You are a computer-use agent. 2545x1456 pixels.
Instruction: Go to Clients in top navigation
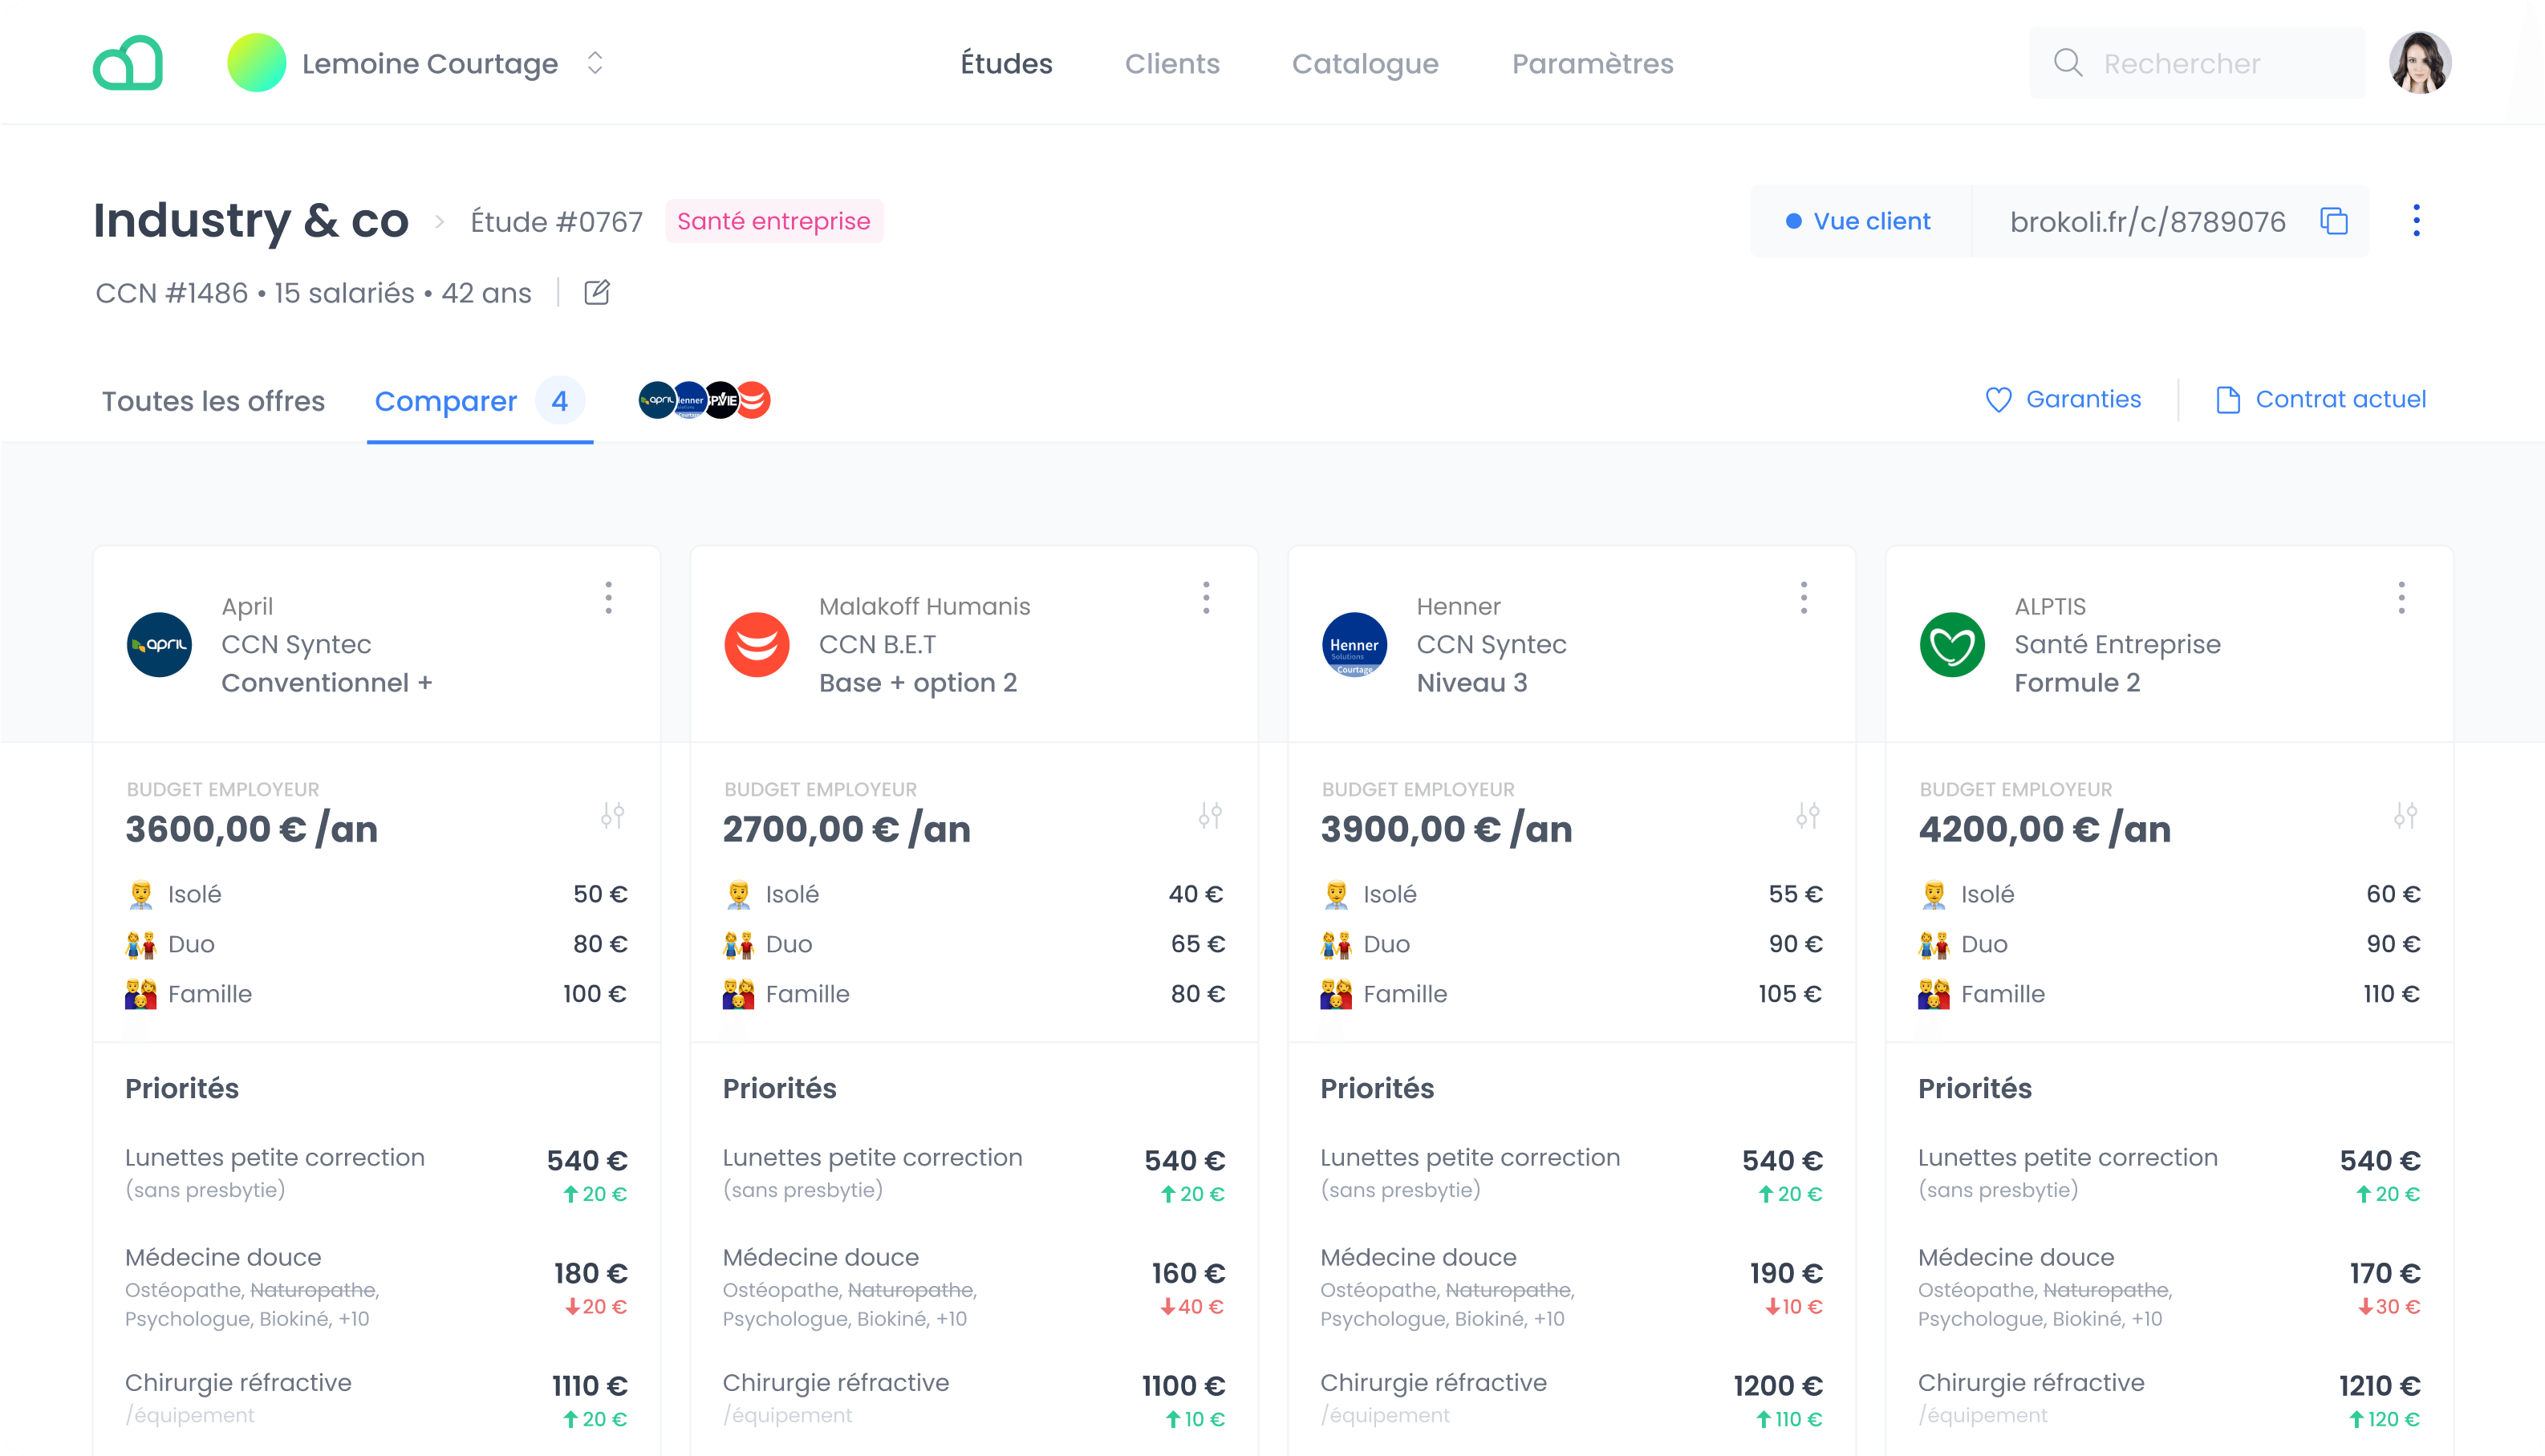click(1172, 64)
